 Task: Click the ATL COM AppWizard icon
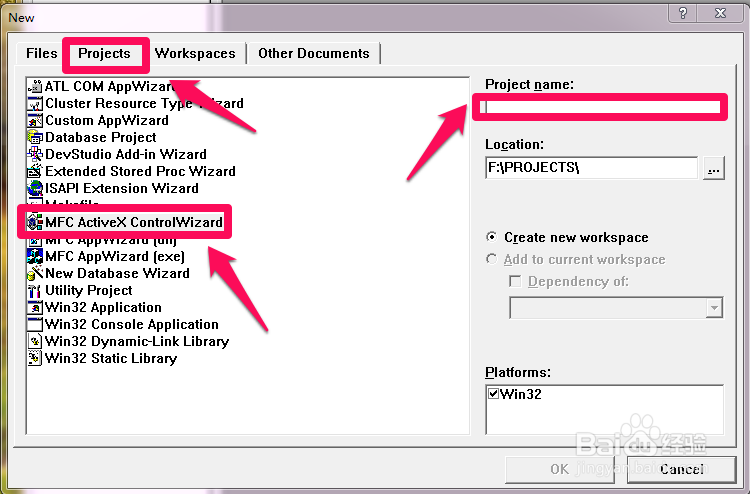pos(35,87)
